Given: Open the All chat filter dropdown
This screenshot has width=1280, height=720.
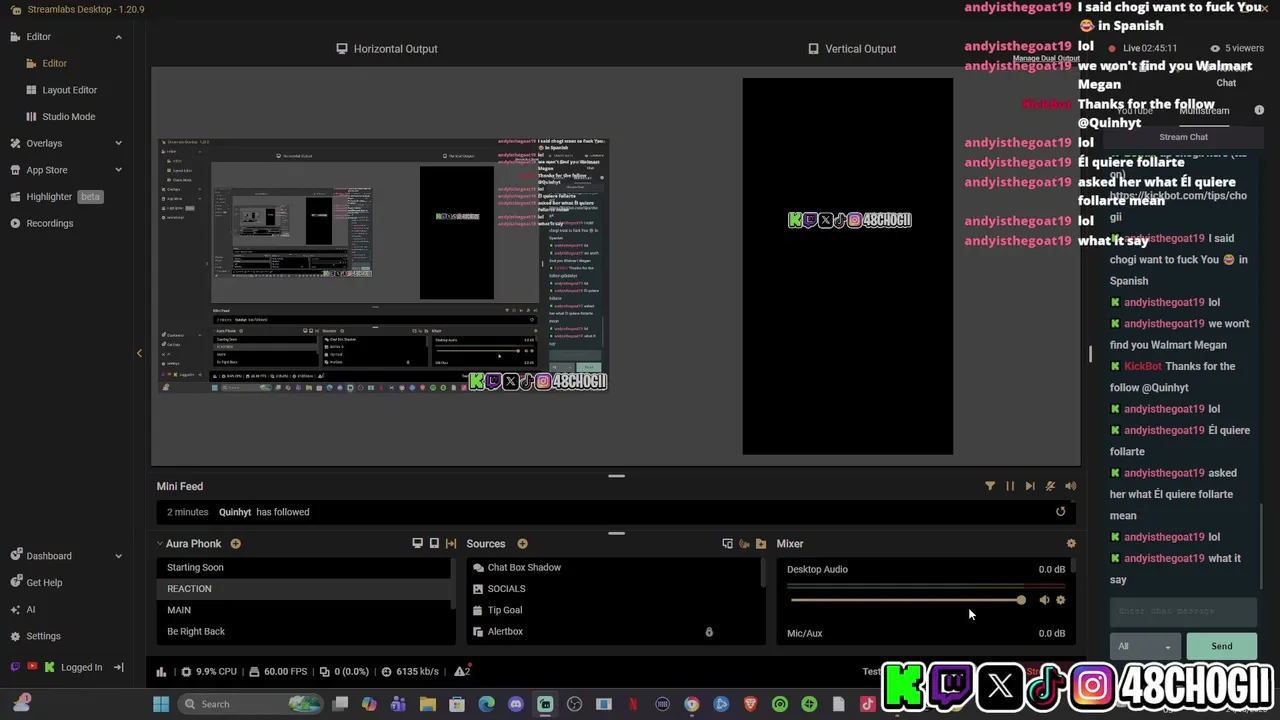Looking at the screenshot, I should pyautogui.click(x=1145, y=646).
